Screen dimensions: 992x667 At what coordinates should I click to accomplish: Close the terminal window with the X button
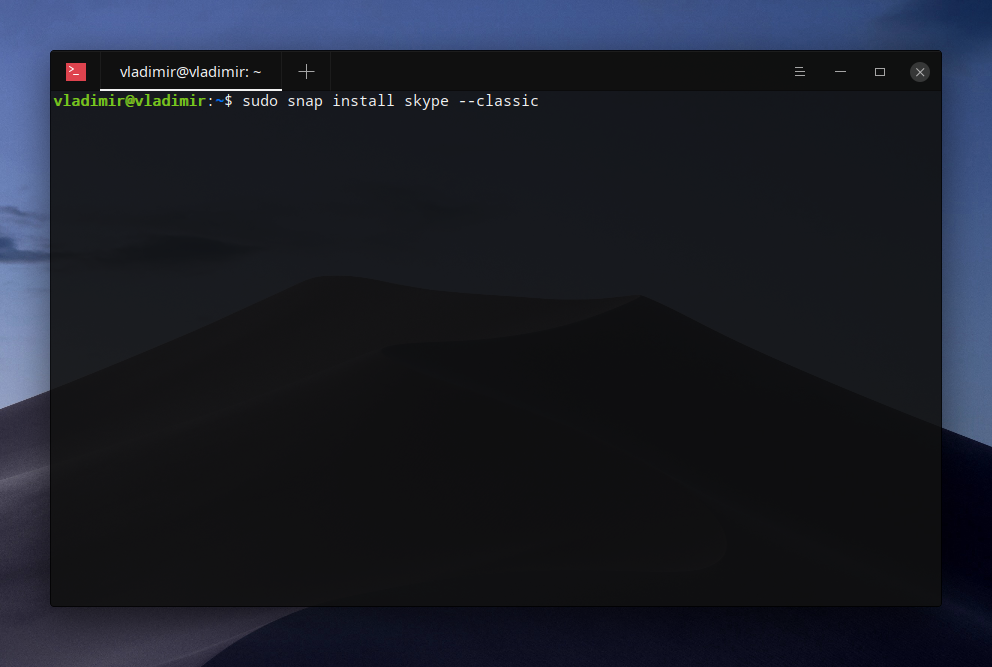919,71
